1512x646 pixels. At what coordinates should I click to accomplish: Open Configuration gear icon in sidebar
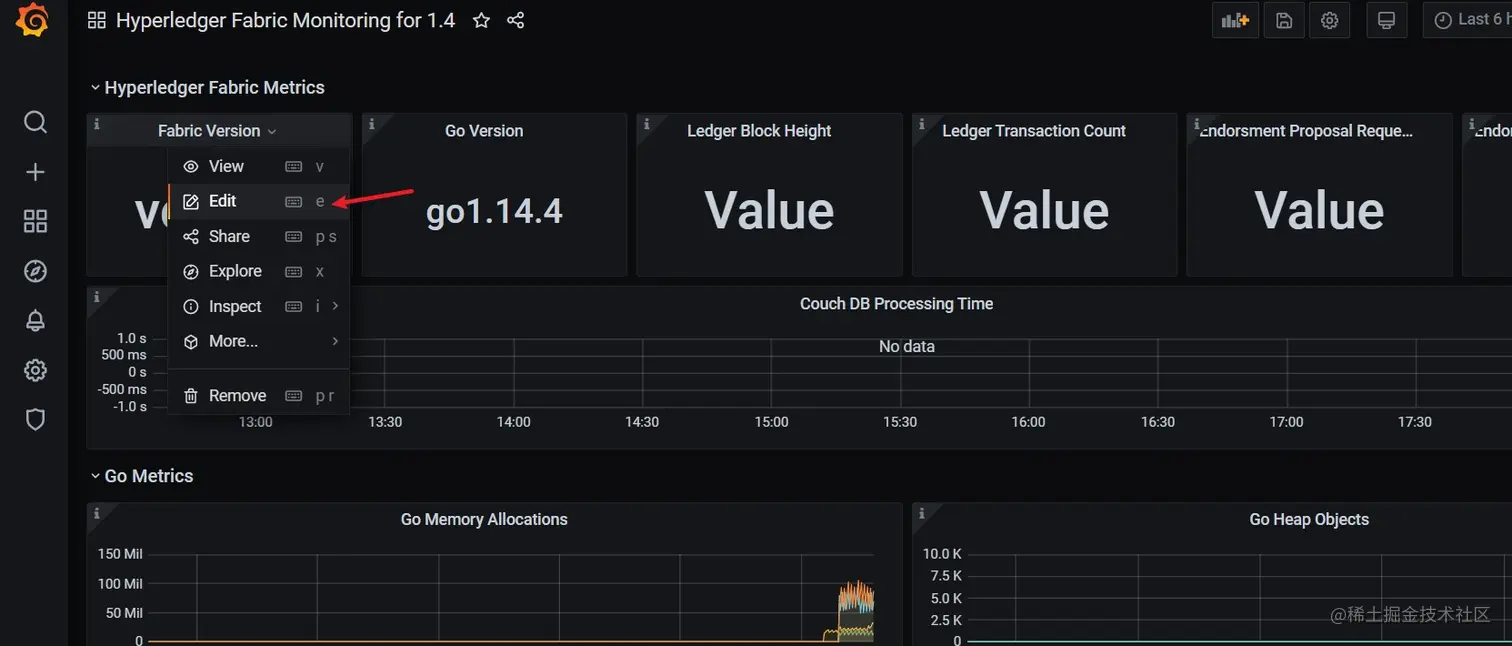coord(35,370)
